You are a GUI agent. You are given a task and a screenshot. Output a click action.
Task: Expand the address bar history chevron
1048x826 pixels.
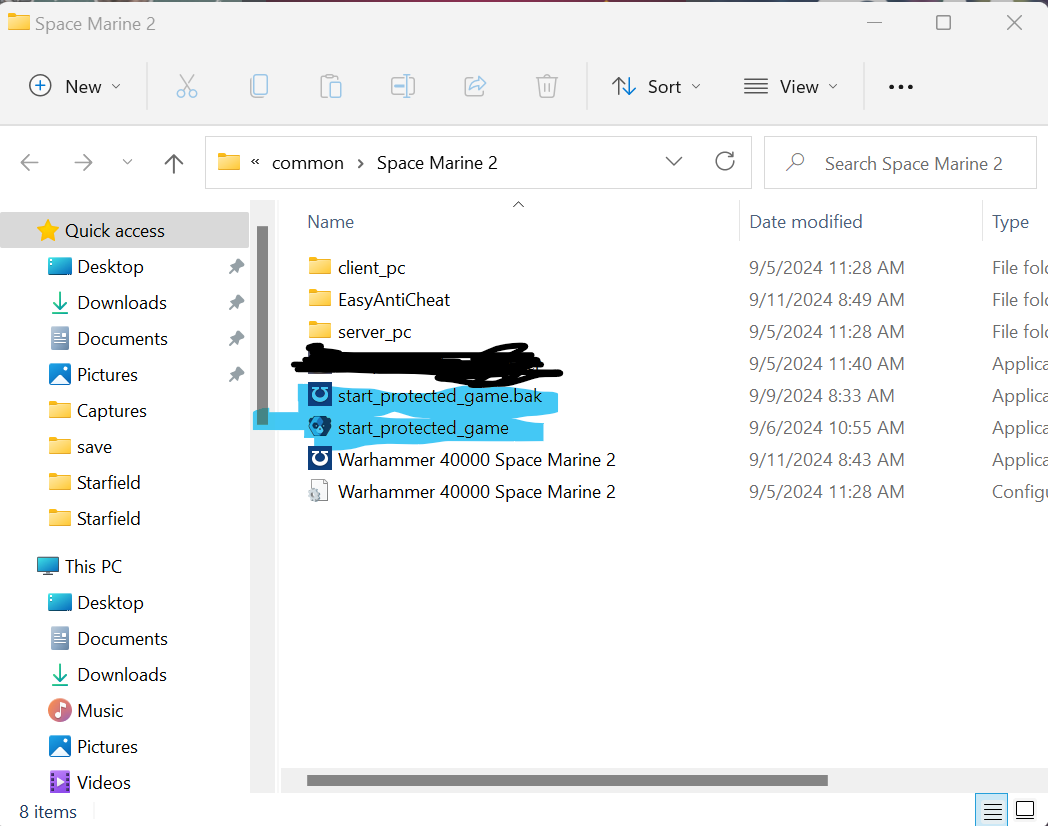tap(674, 162)
